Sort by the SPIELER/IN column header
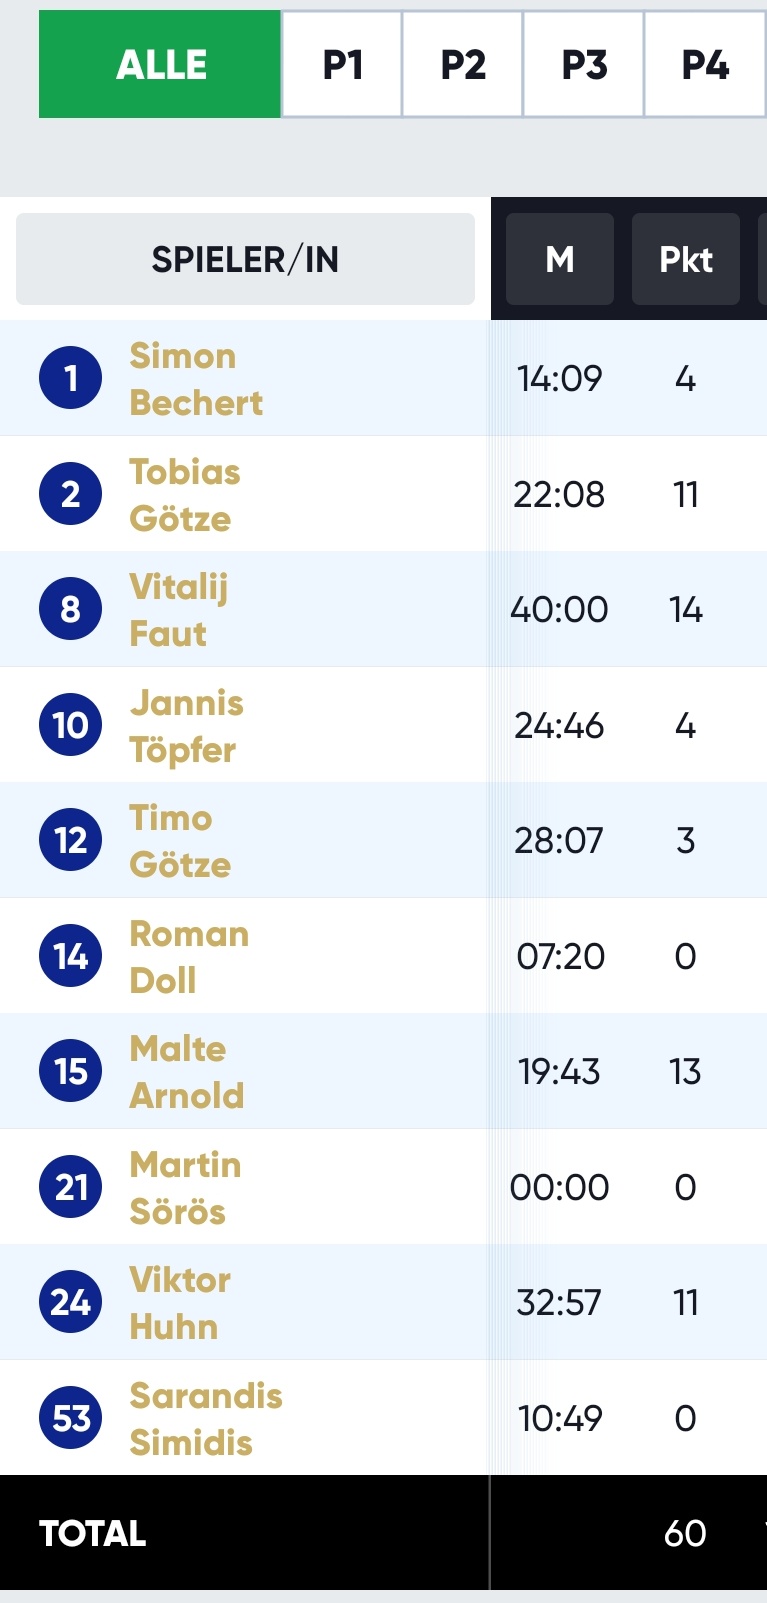The width and height of the screenshot is (767, 1603). [245, 259]
